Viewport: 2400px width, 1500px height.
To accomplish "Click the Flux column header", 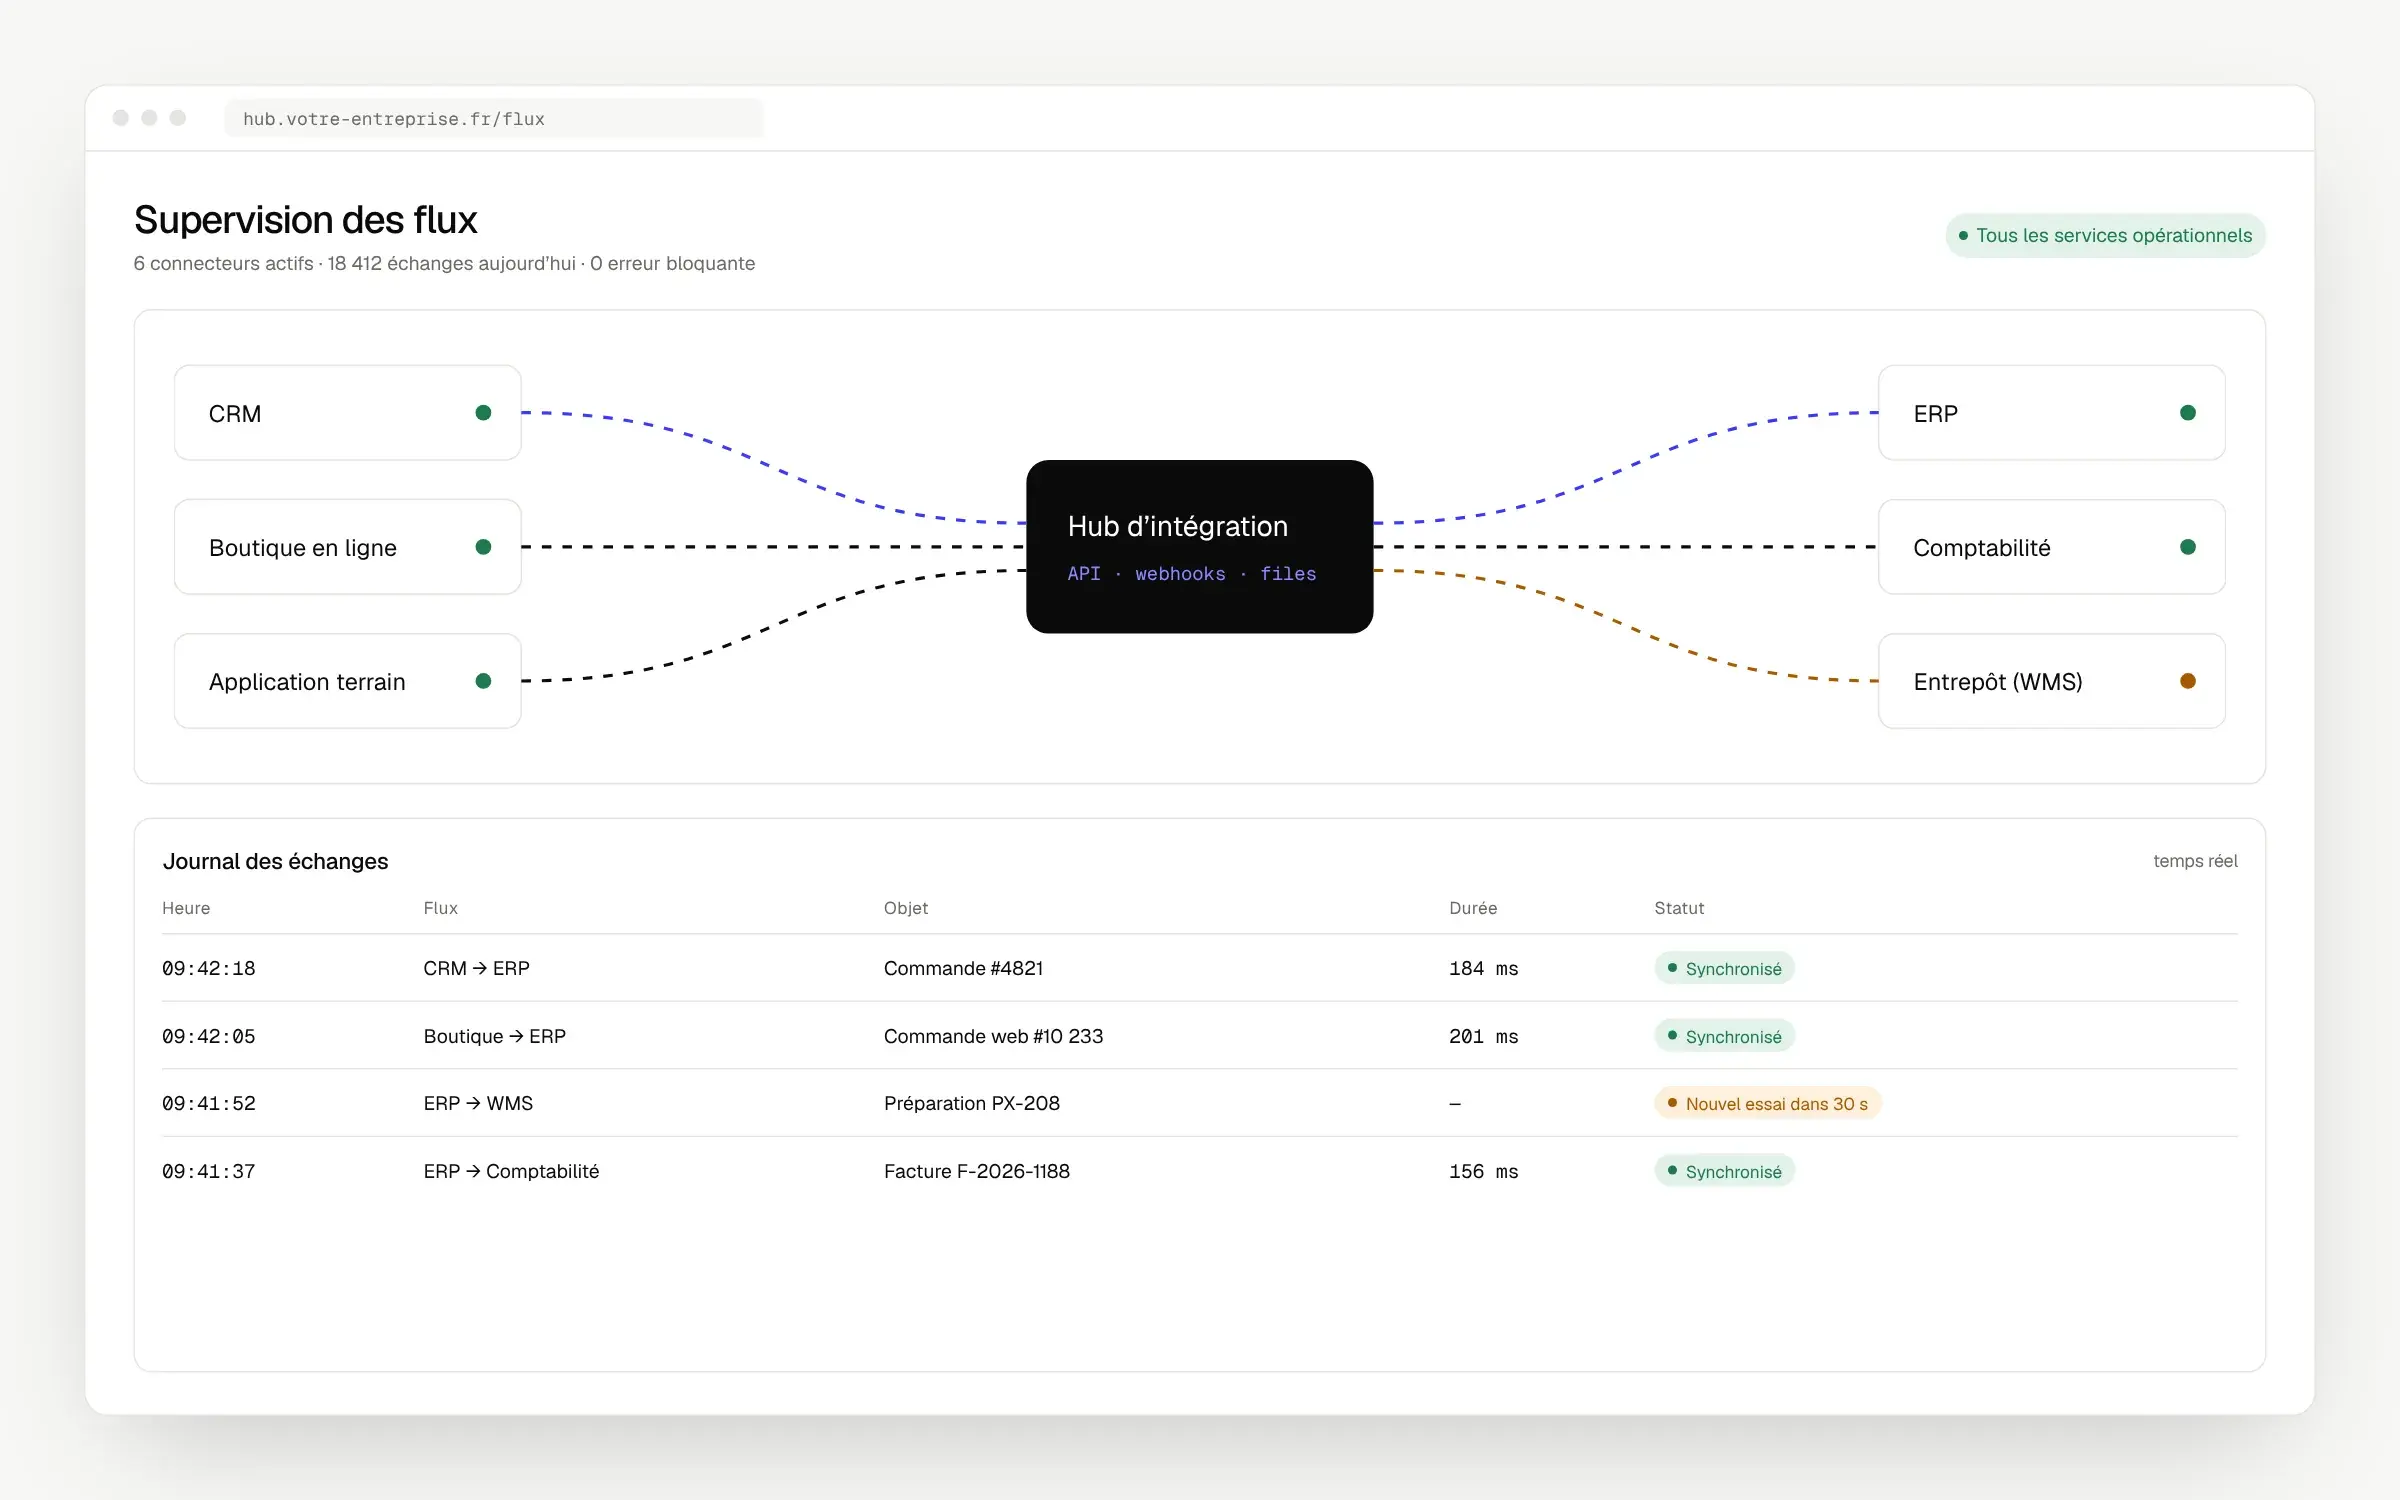I will (x=441, y=908).
